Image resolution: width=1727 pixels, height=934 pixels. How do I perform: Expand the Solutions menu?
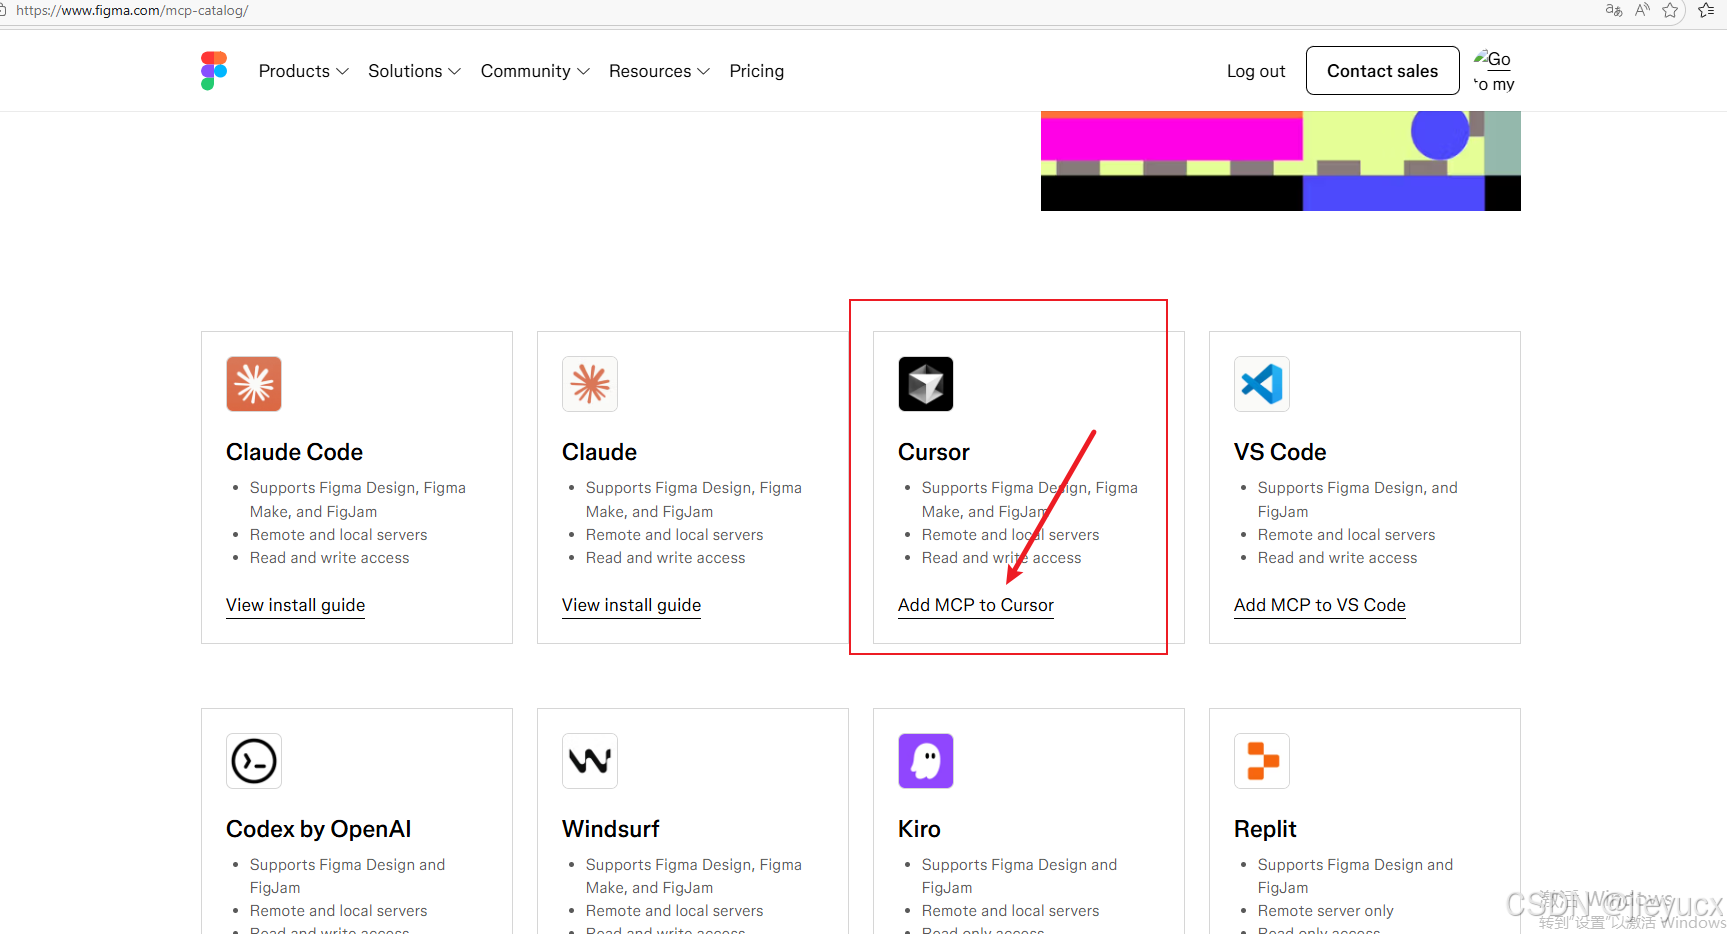(414, 71)
